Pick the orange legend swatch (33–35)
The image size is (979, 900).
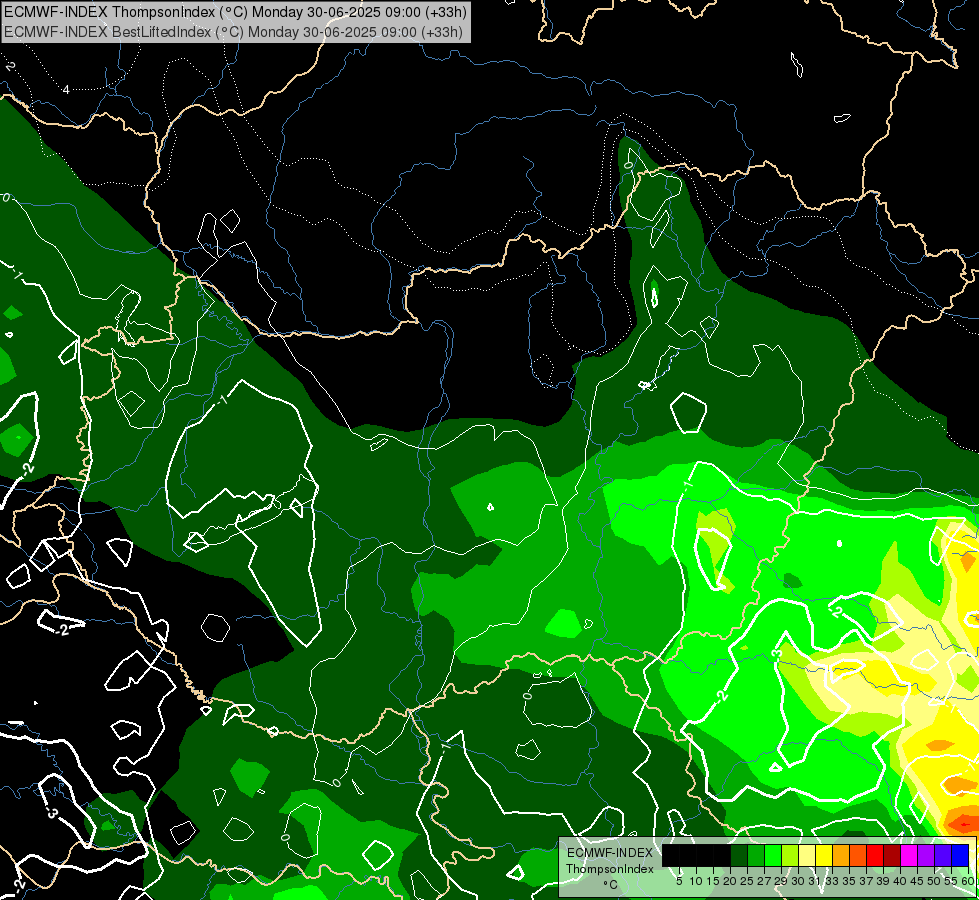841,855
